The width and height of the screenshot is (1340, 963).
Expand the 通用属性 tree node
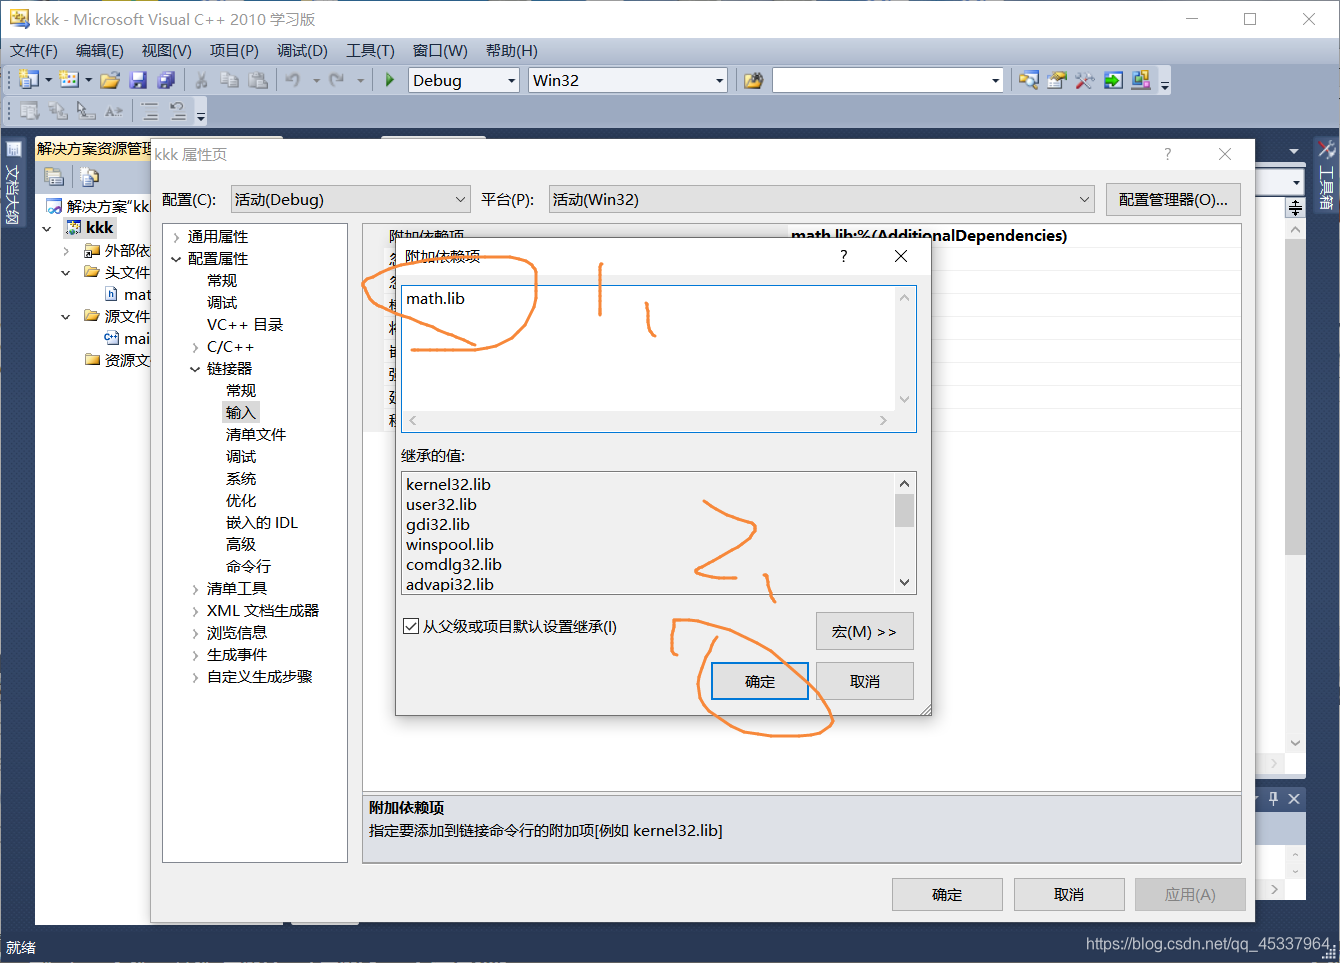[177, 237]
